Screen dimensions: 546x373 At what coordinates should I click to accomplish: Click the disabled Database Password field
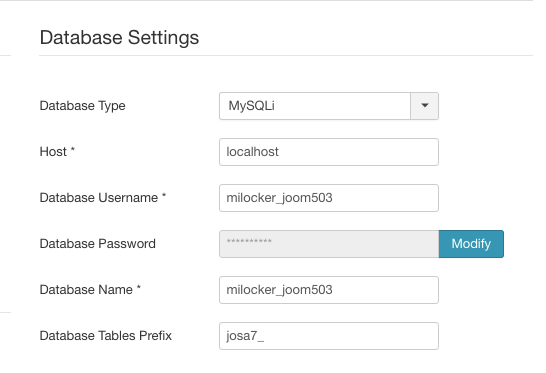(x=329, y=244)
